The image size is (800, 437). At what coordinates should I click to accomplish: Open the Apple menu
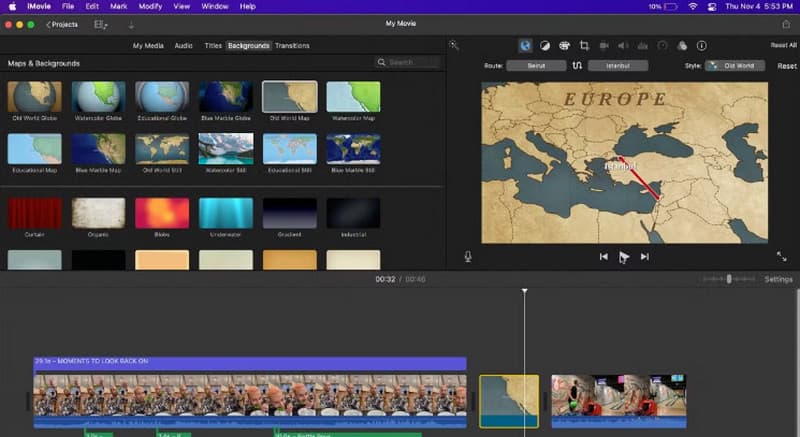click(x=12, y=7)
